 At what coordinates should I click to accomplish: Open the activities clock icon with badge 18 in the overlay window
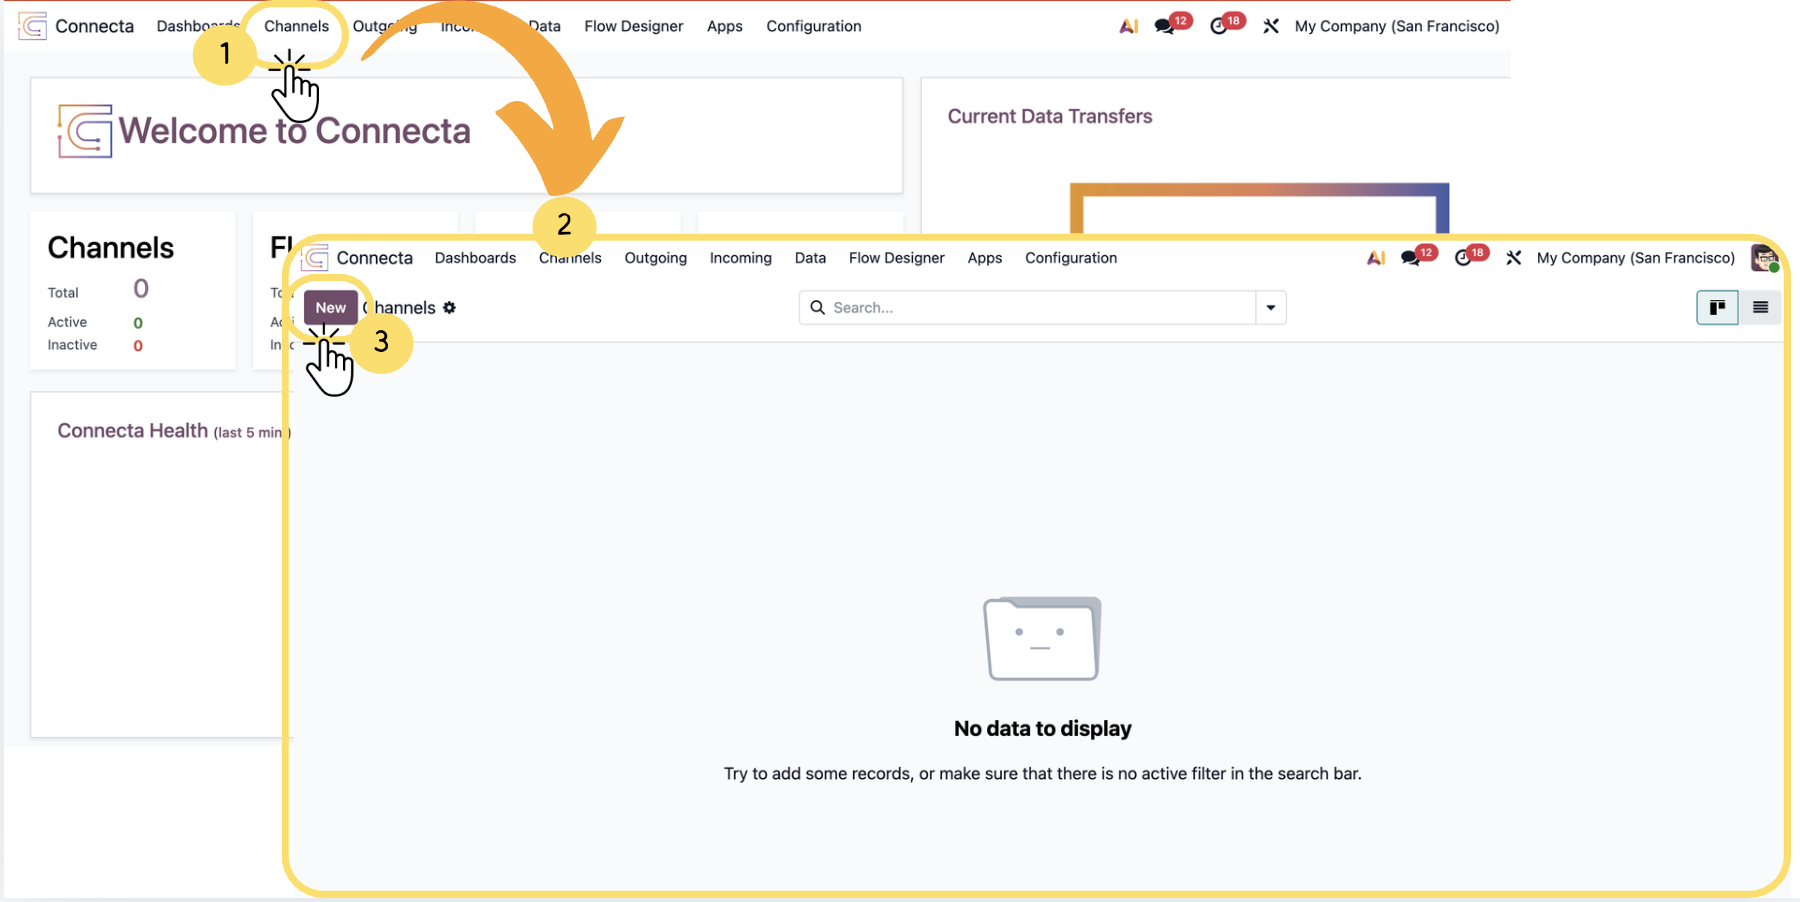(1464, 258)
